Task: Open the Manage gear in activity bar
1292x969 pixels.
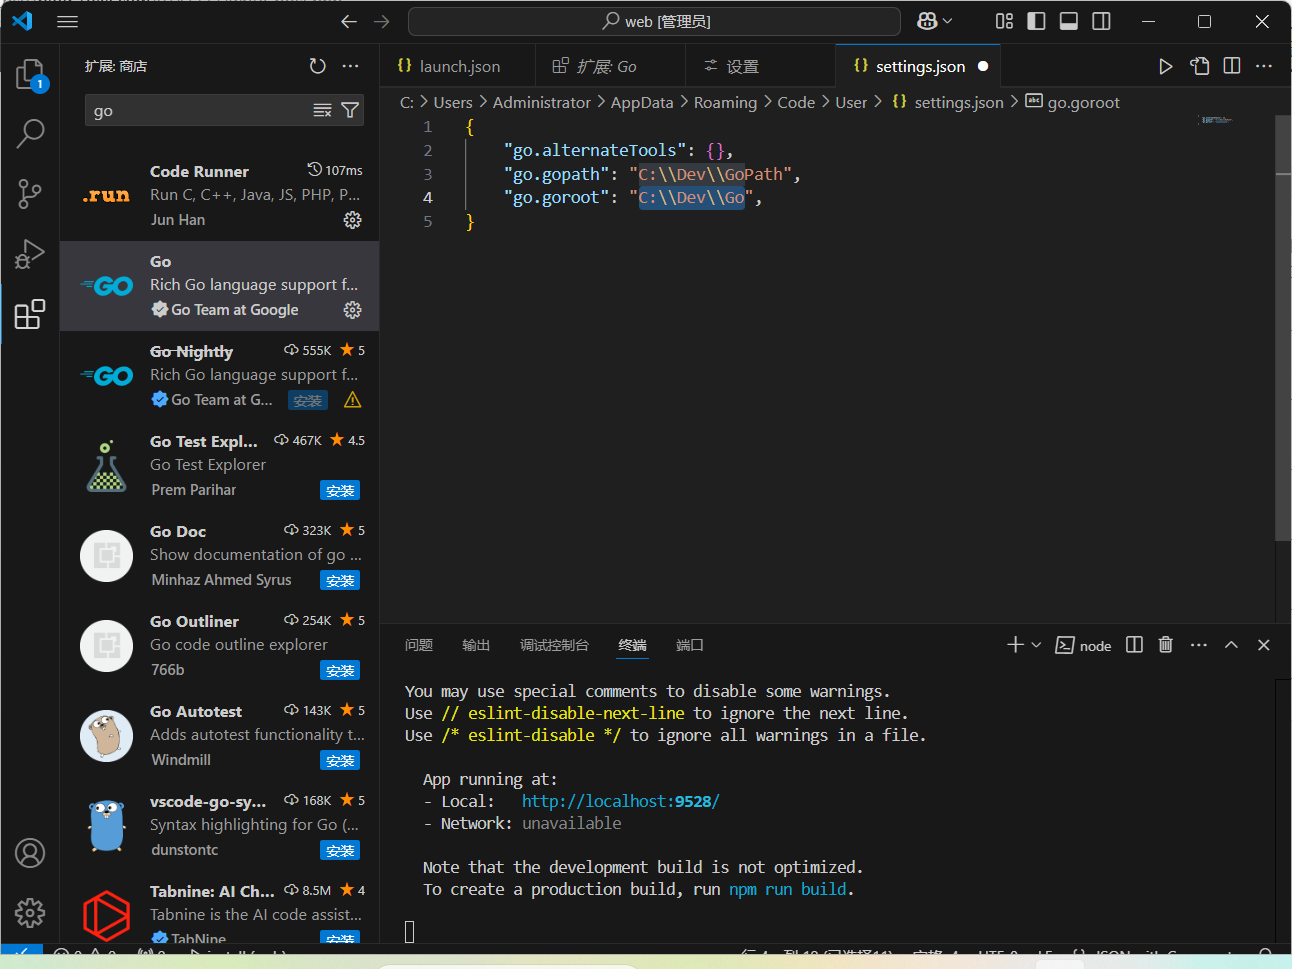Action: (30, 912)
